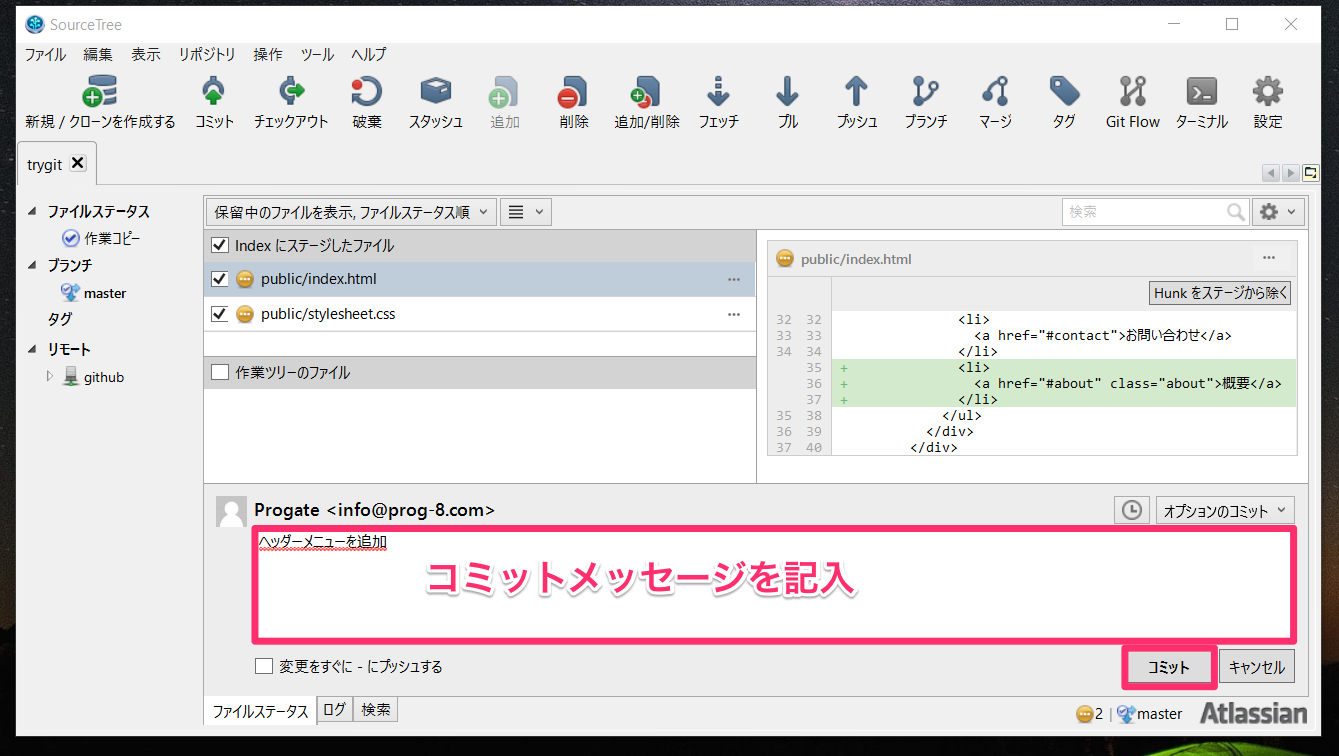
Task: Open the リポジトリ menu
Action: click(x=206, y=54)
